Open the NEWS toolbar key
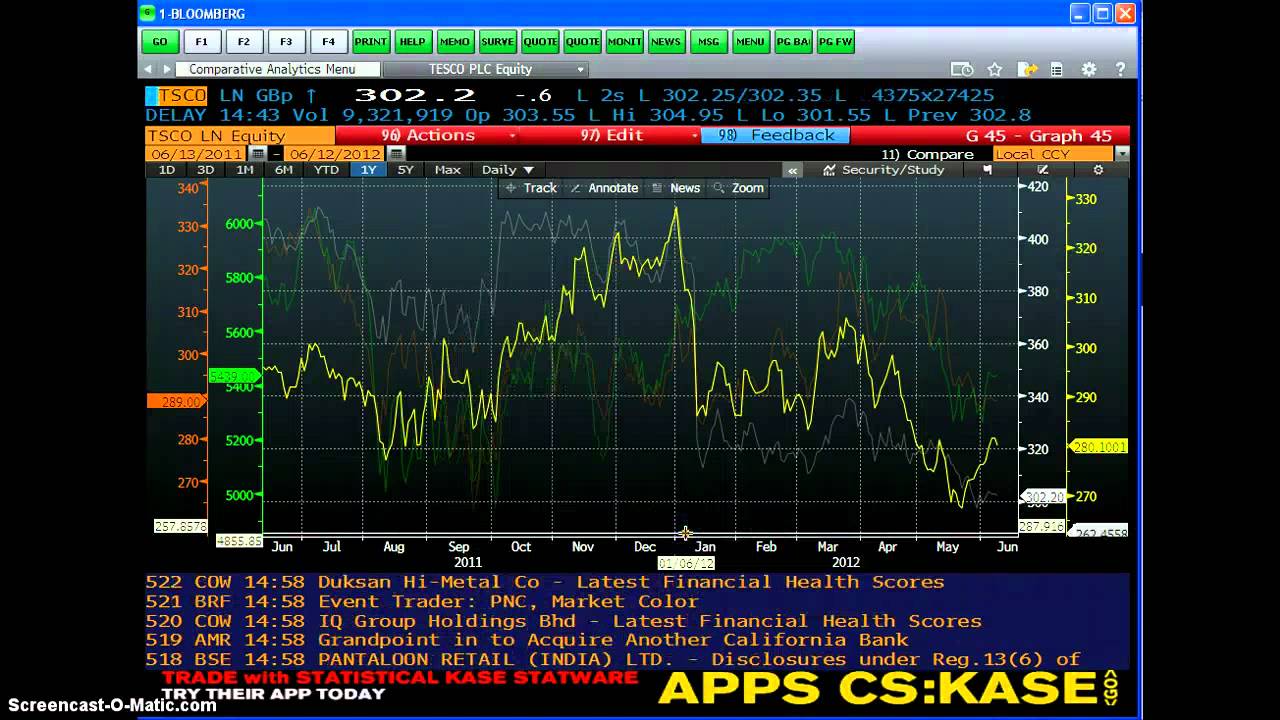Screen dimensions: 1280x720 point(666,42)
